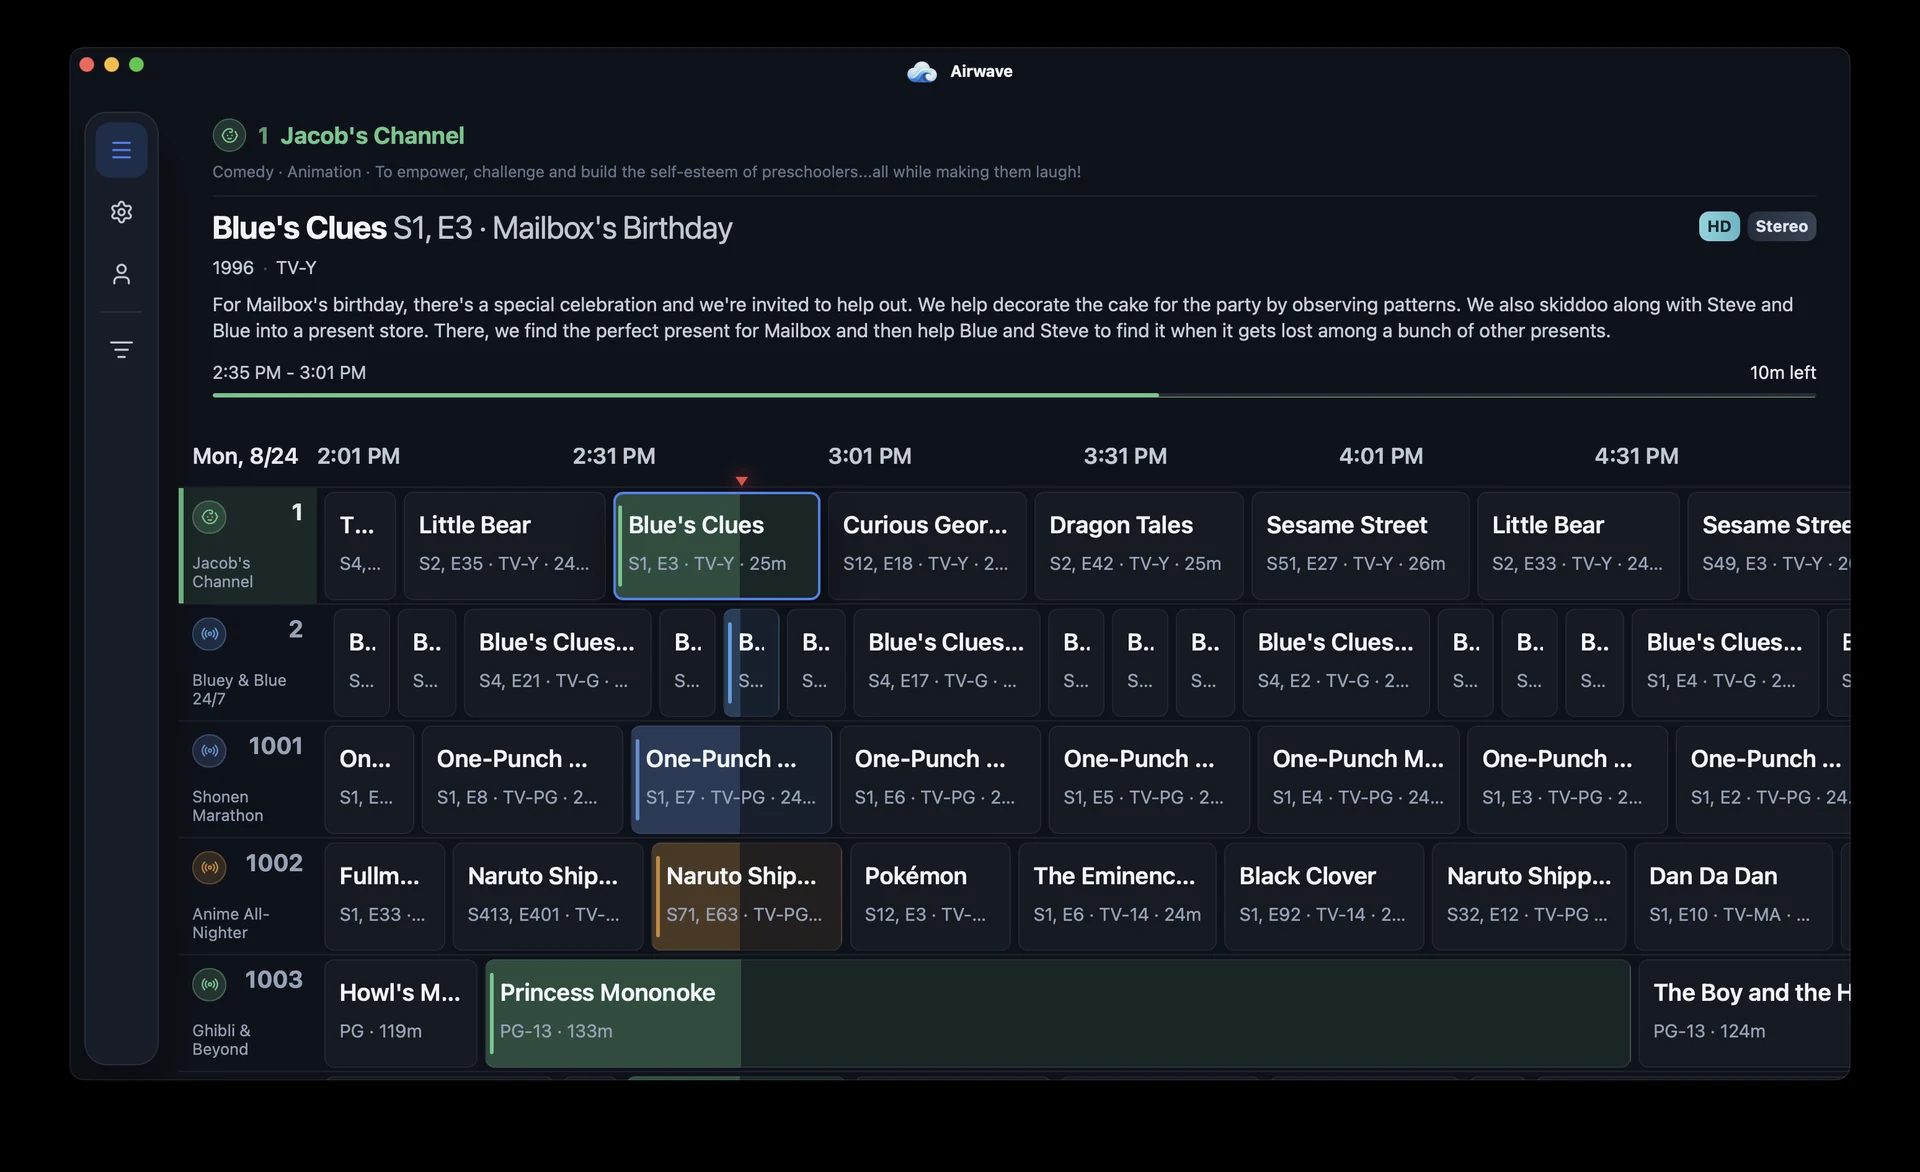Click the Shonen Marathon channel icon
1920x1172 pixels.
[209, 751]
